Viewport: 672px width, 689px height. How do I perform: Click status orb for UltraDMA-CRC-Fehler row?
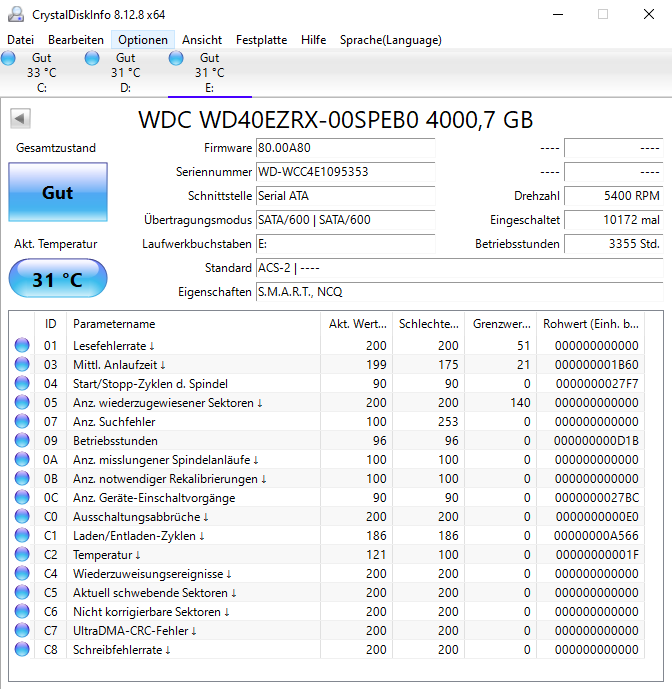pos(22,630)
